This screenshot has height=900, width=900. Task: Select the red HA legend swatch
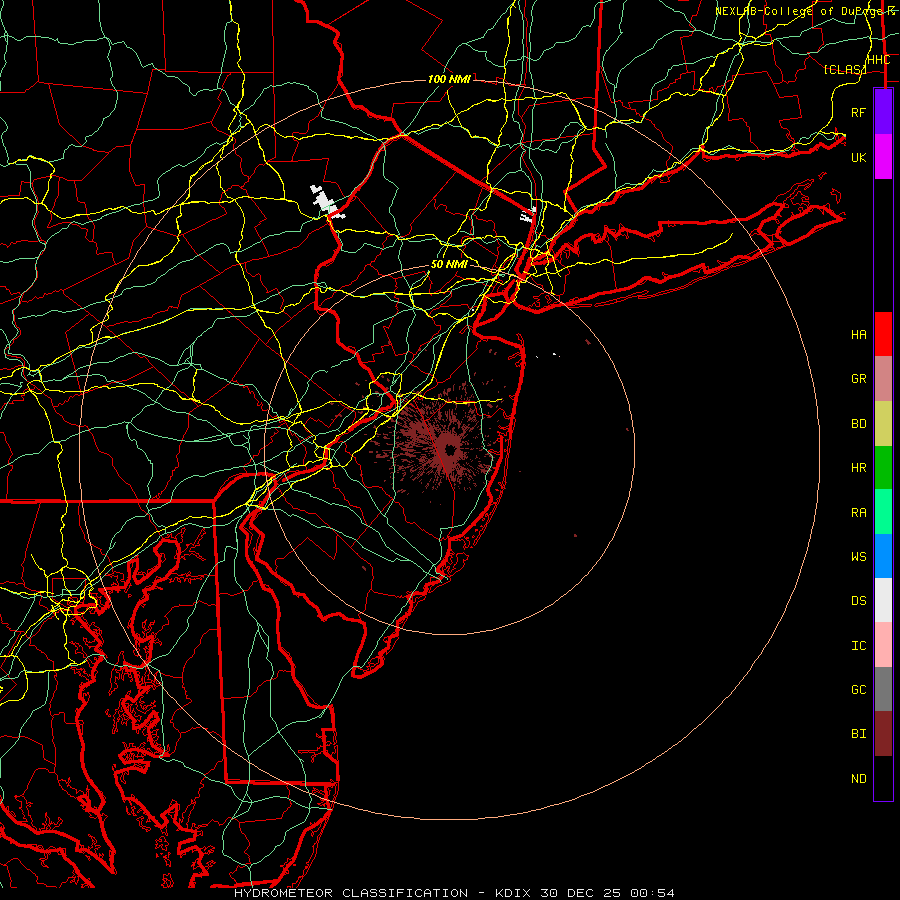tap(883, 334)
